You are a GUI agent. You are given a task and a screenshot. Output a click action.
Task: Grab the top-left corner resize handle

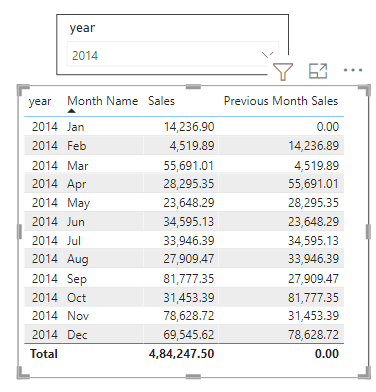(x=22, y=90)
